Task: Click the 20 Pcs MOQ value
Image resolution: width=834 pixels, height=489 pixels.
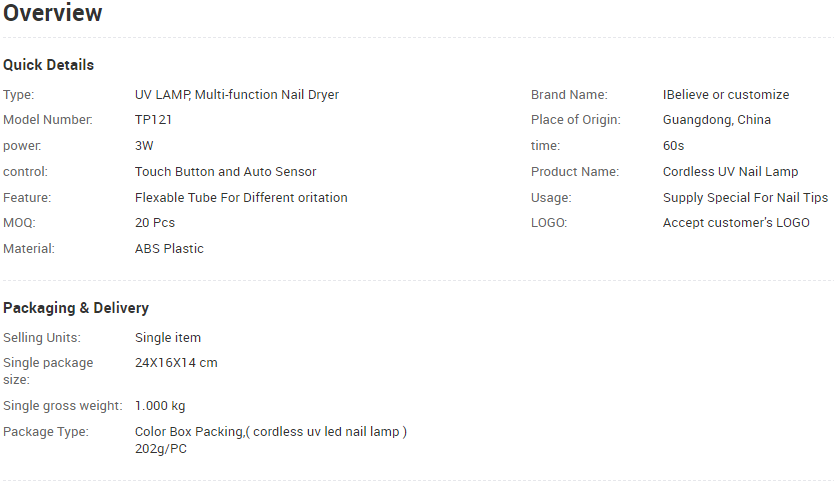Action: 155,223
